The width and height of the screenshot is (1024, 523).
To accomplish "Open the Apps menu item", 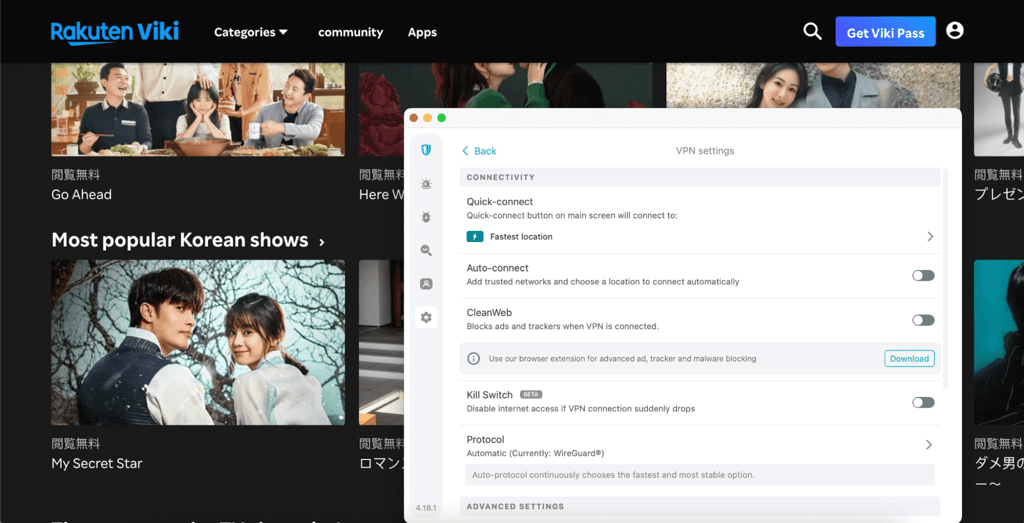I will click(x=423, y=32).
